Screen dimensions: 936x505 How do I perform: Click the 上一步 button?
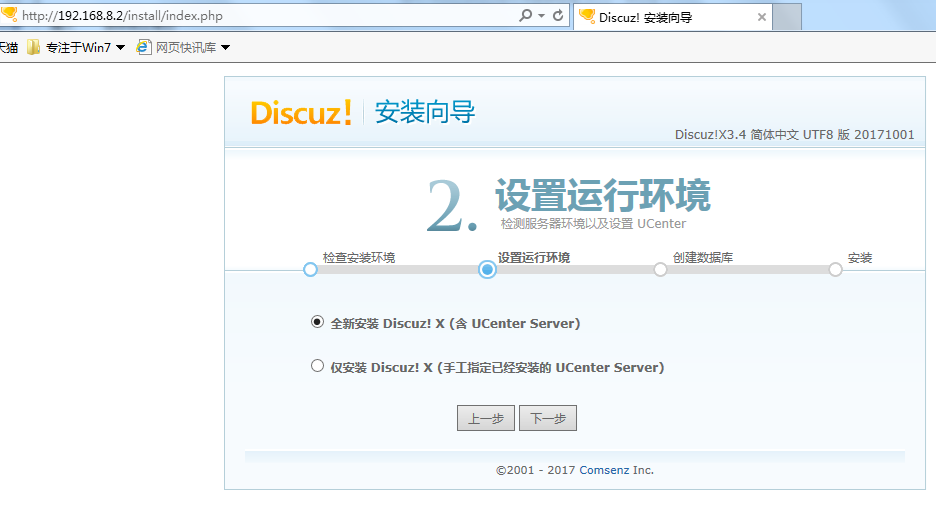486,418
